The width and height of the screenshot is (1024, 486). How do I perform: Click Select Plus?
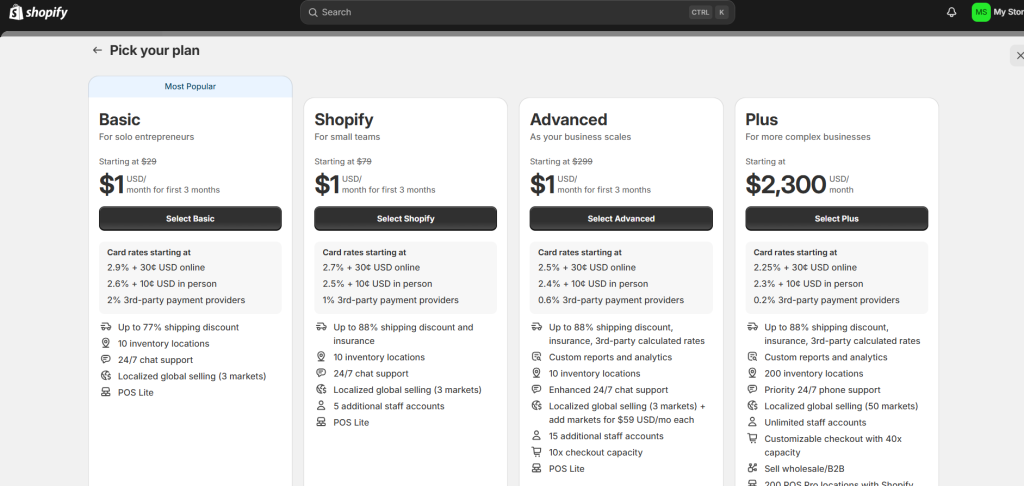[x=837, y=219]
